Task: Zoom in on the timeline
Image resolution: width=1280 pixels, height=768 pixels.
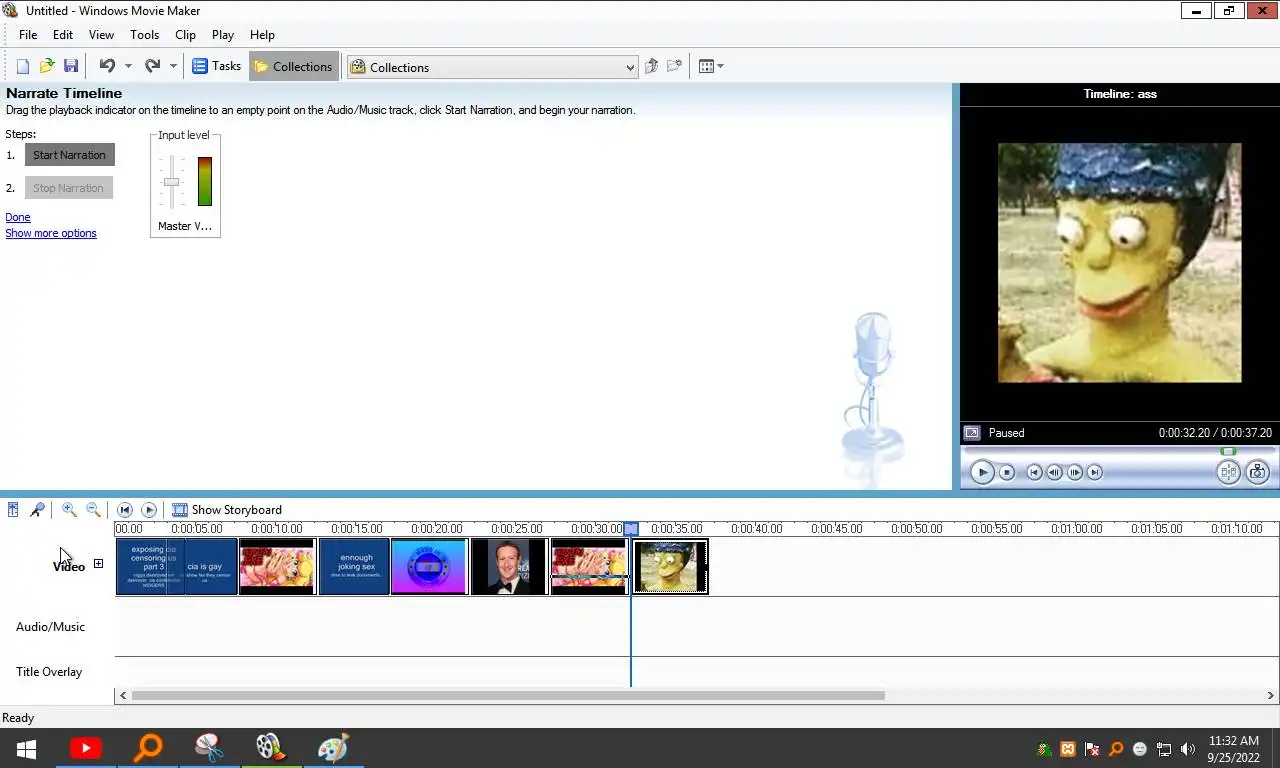Action: 69,510
